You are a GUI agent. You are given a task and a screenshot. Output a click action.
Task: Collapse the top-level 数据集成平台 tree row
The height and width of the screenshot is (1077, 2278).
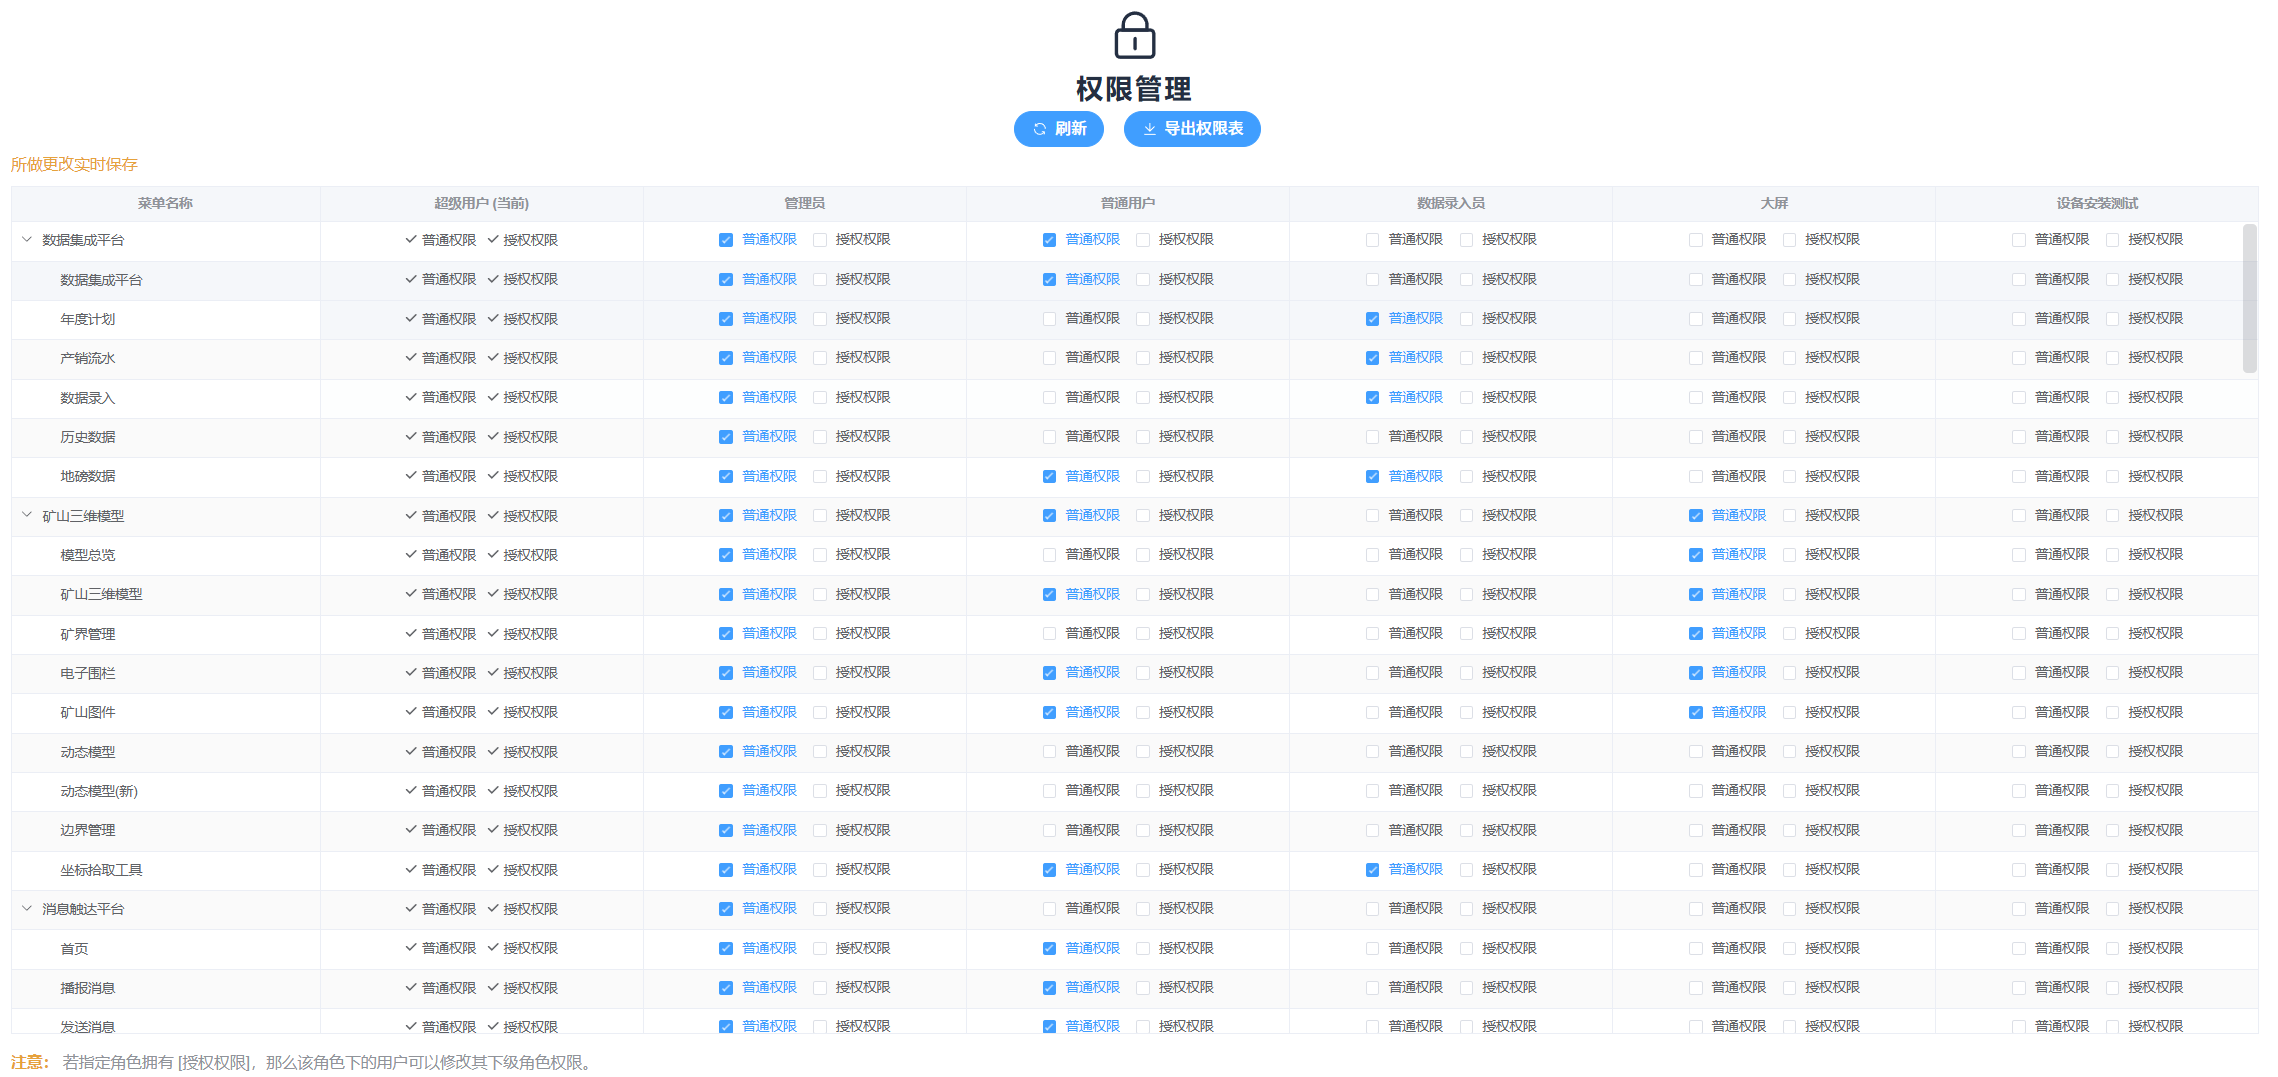pyautogui.click(x=27, y=240)
